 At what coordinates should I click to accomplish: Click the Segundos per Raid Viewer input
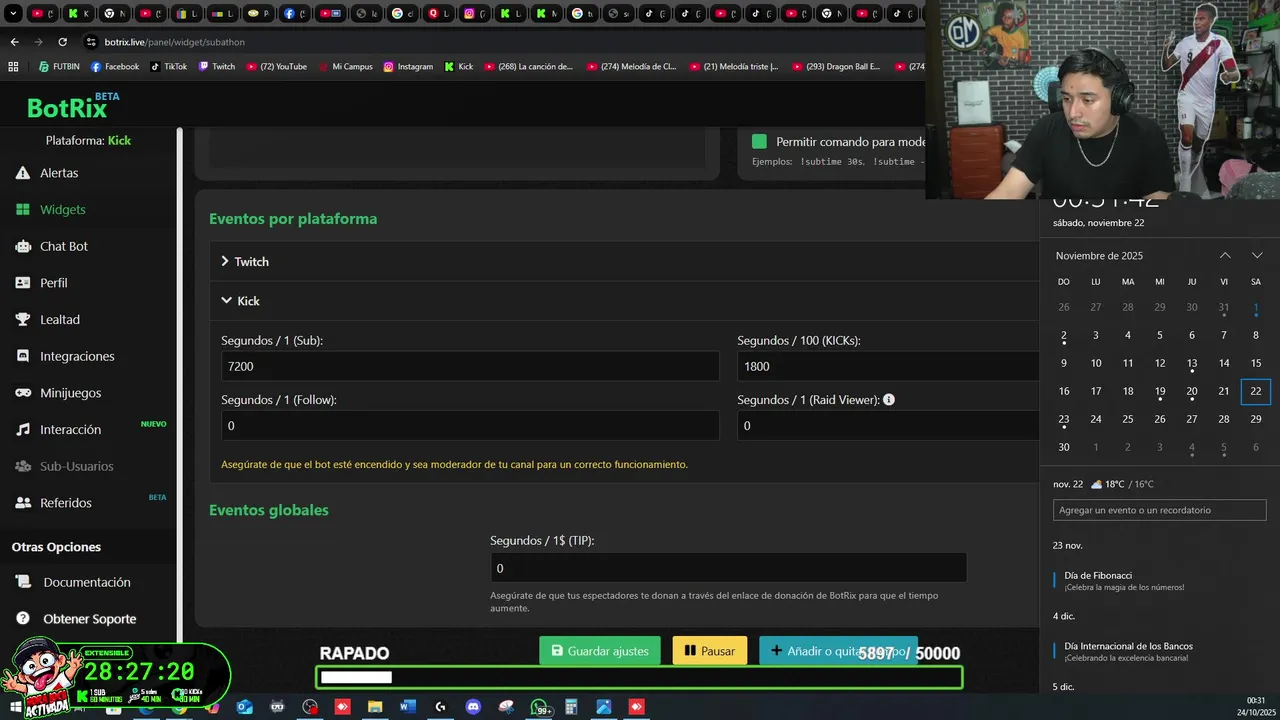[888, 425]
